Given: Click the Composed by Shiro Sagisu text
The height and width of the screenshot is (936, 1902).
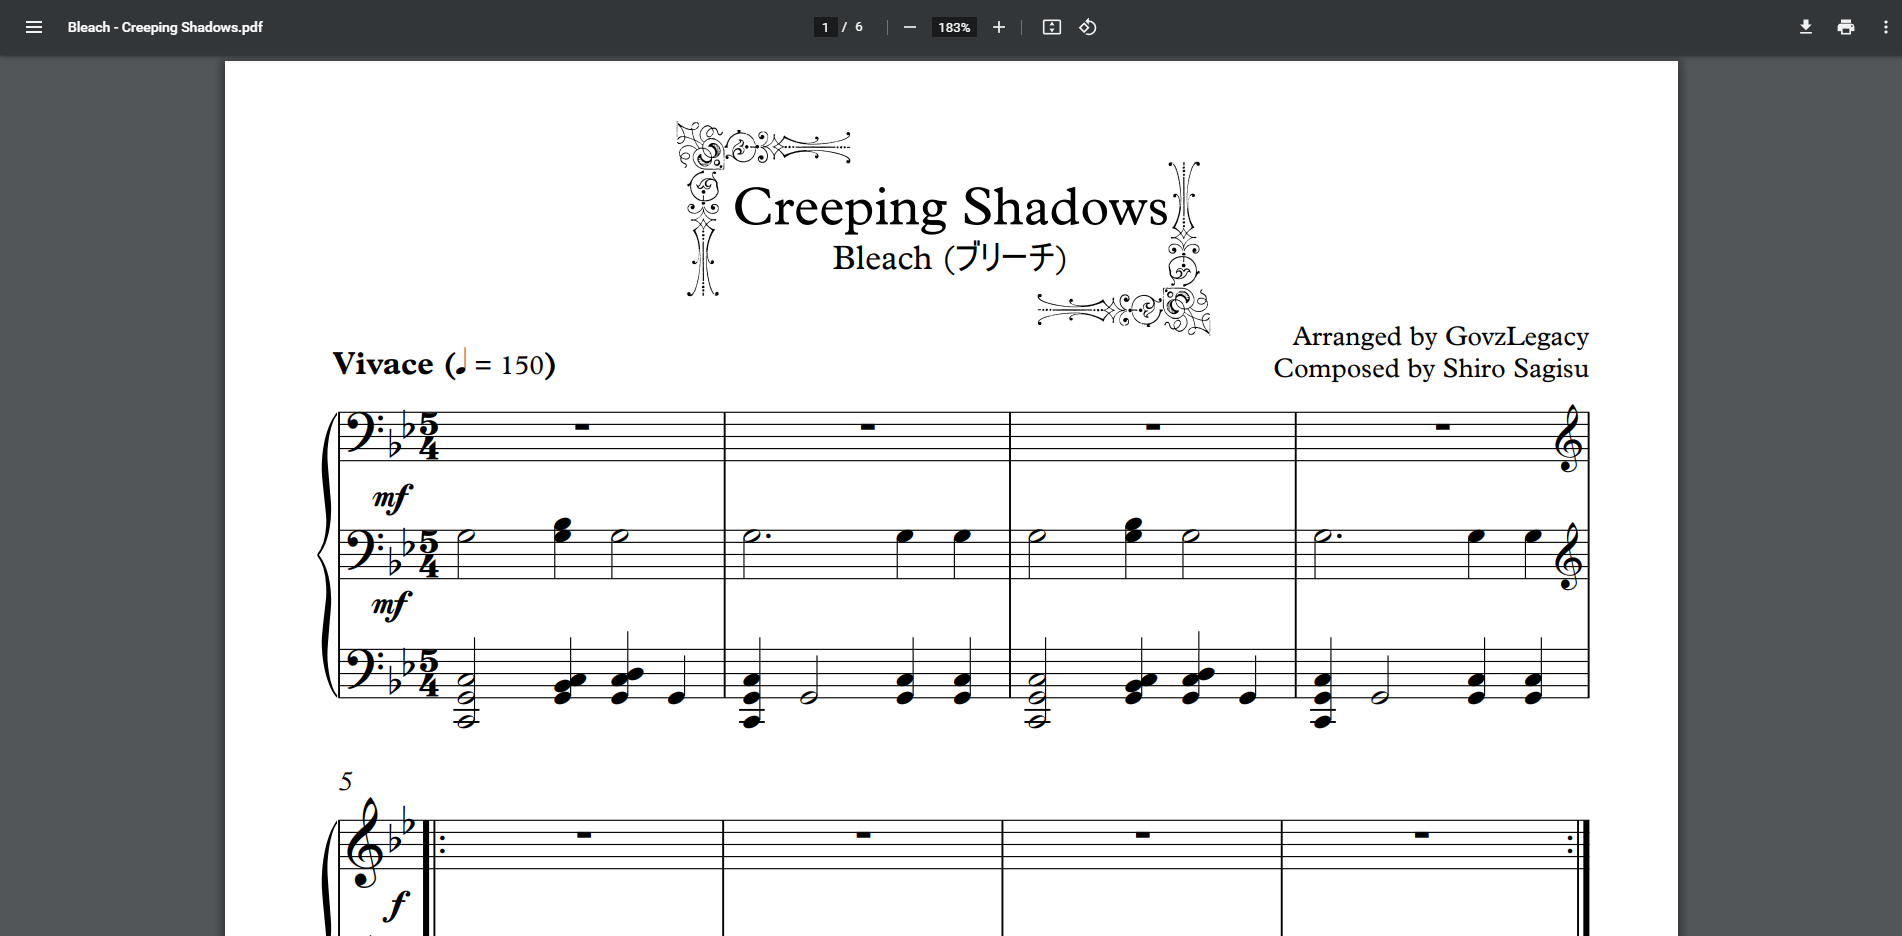Looking at the screenshot, I should (x=1430, y=369).
